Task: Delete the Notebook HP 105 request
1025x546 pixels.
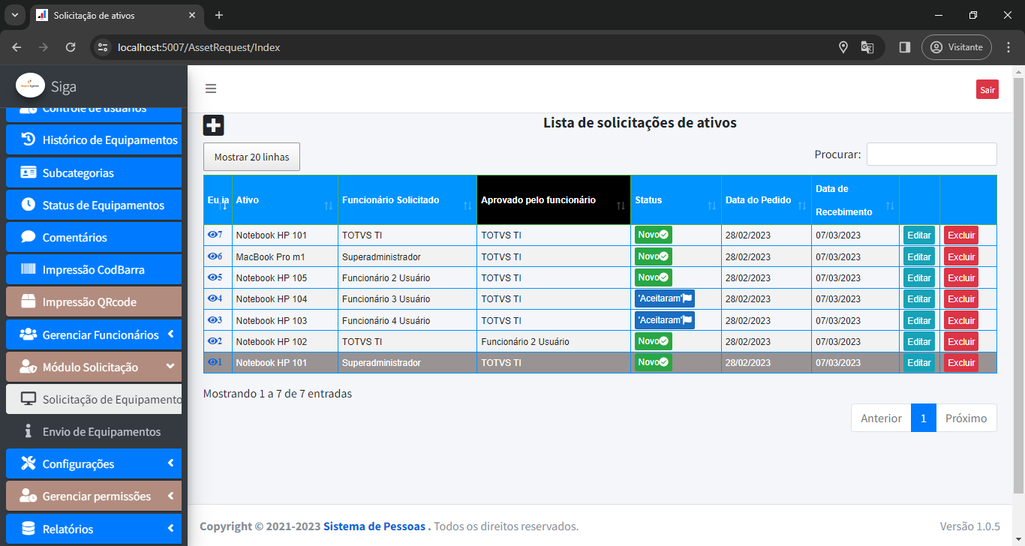Action: [961, 277]
